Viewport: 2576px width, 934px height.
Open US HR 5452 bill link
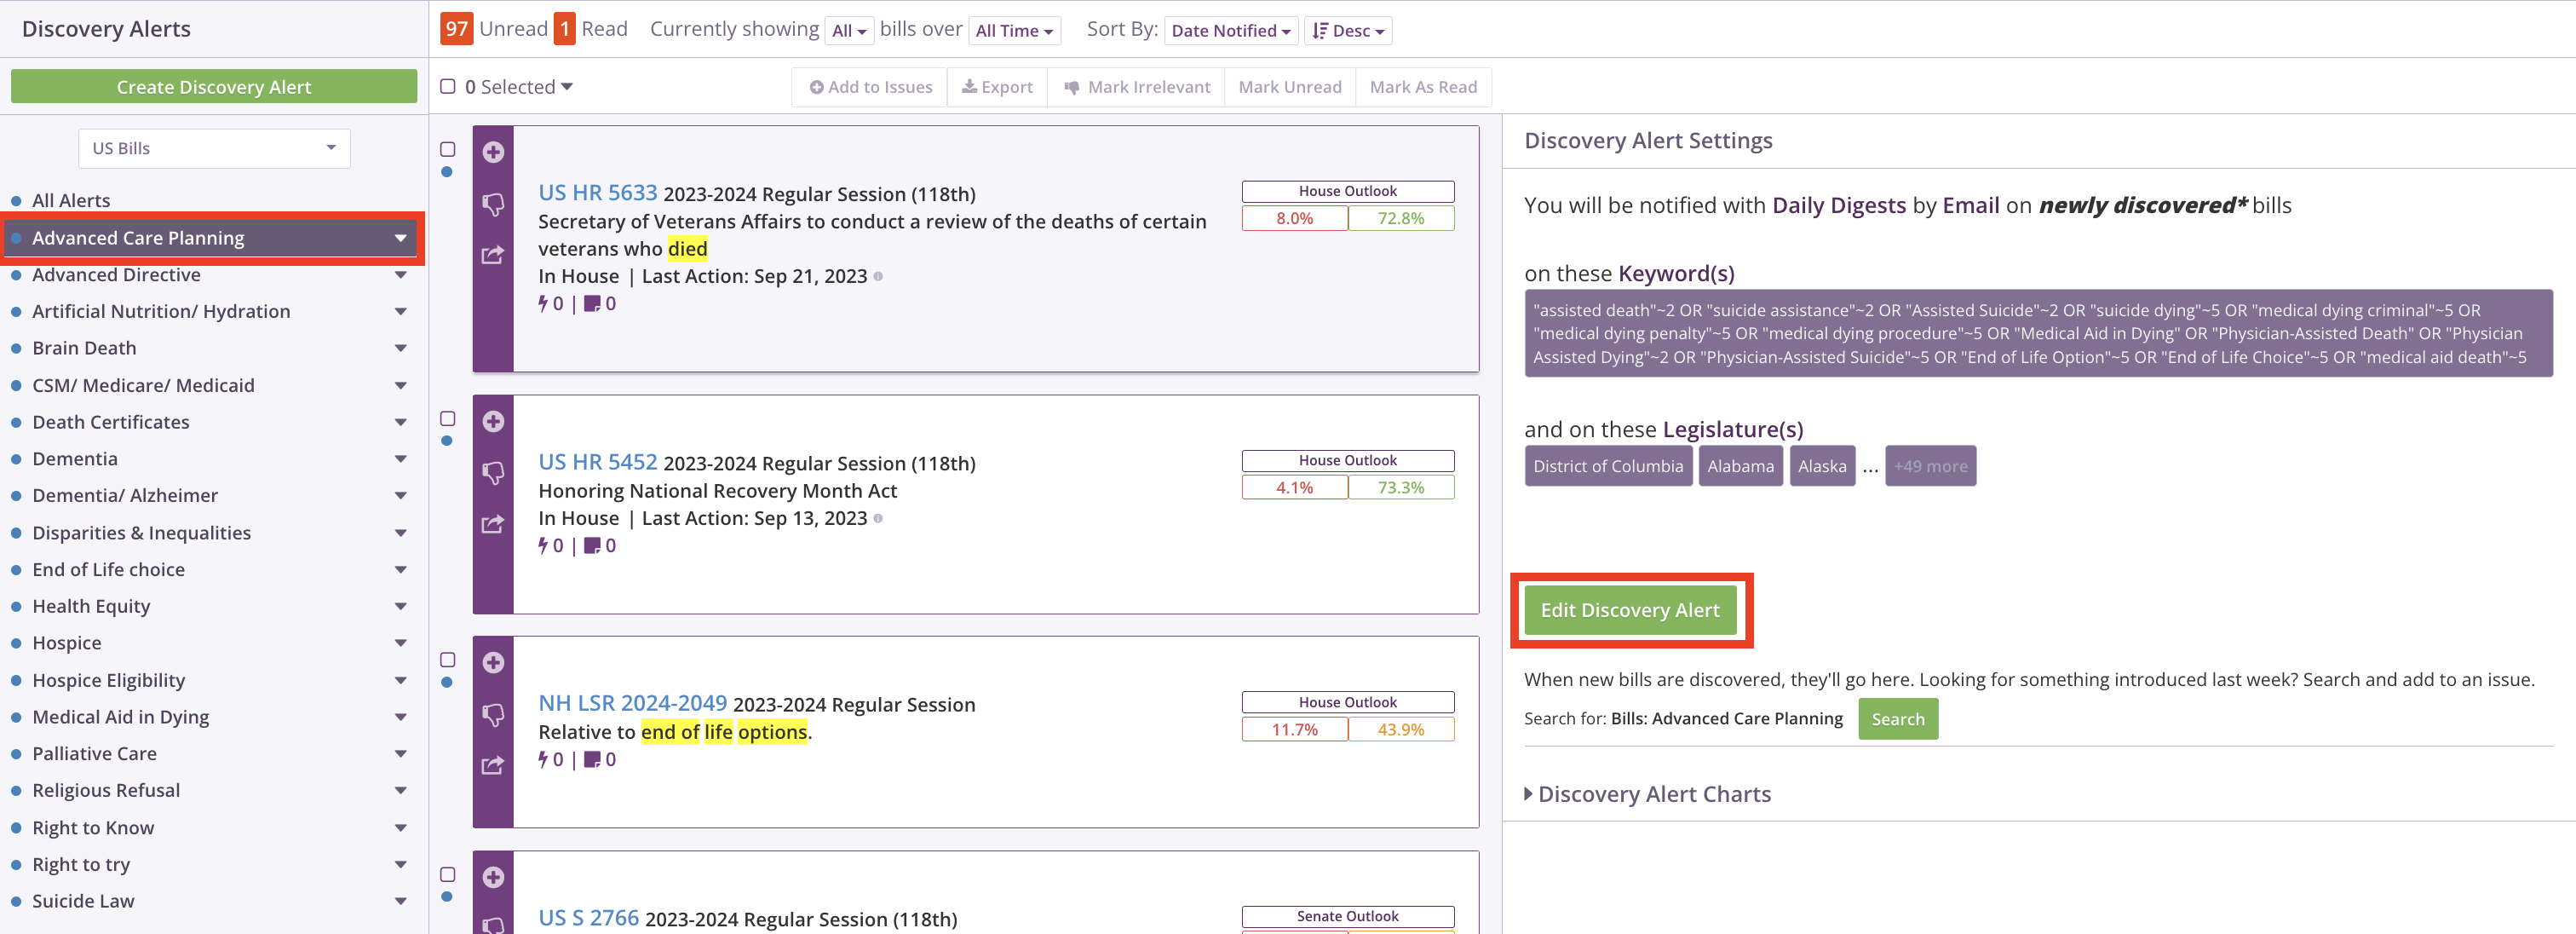[x=598, y=462]
